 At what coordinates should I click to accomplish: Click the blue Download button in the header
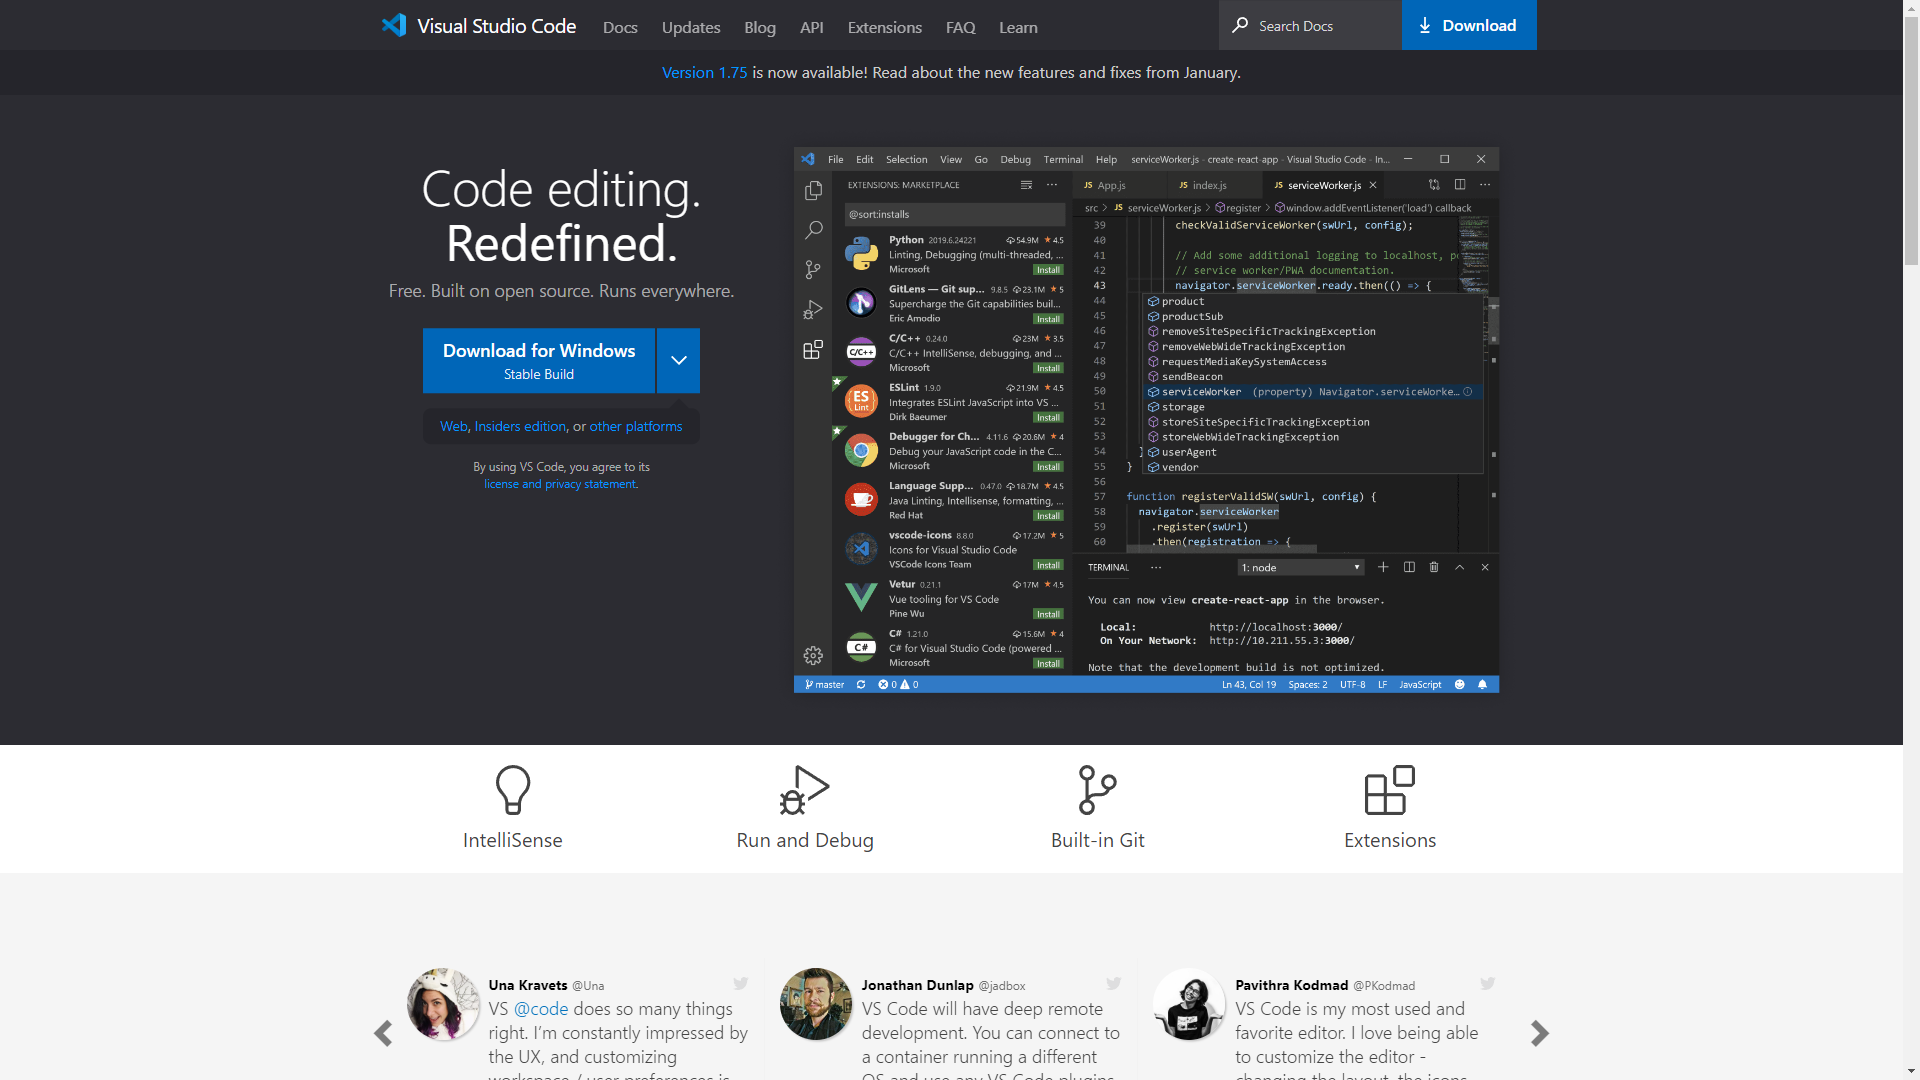coord(1469,25)
